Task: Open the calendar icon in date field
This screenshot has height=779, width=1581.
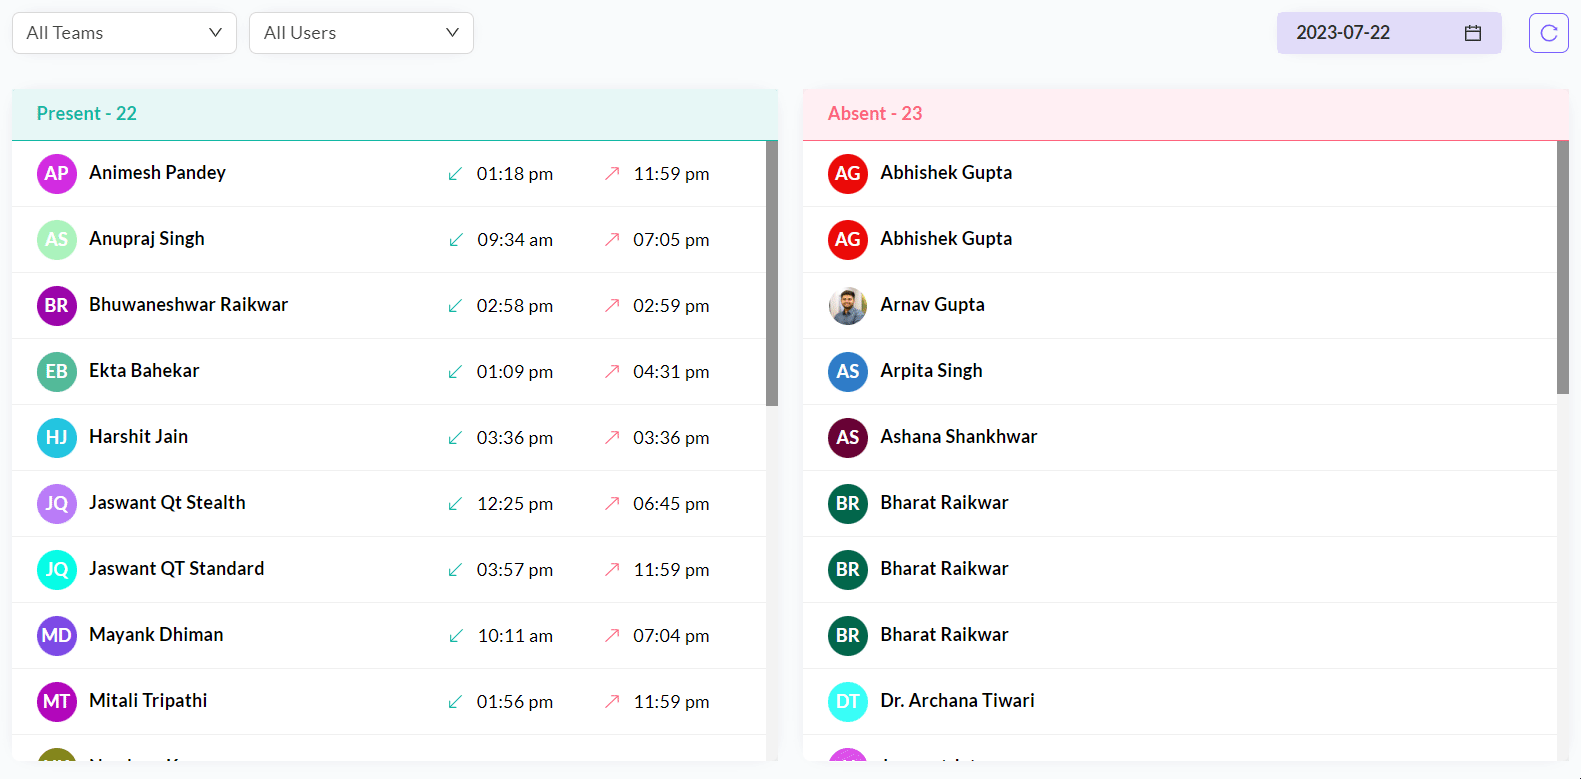Action: click(1472, 33)
